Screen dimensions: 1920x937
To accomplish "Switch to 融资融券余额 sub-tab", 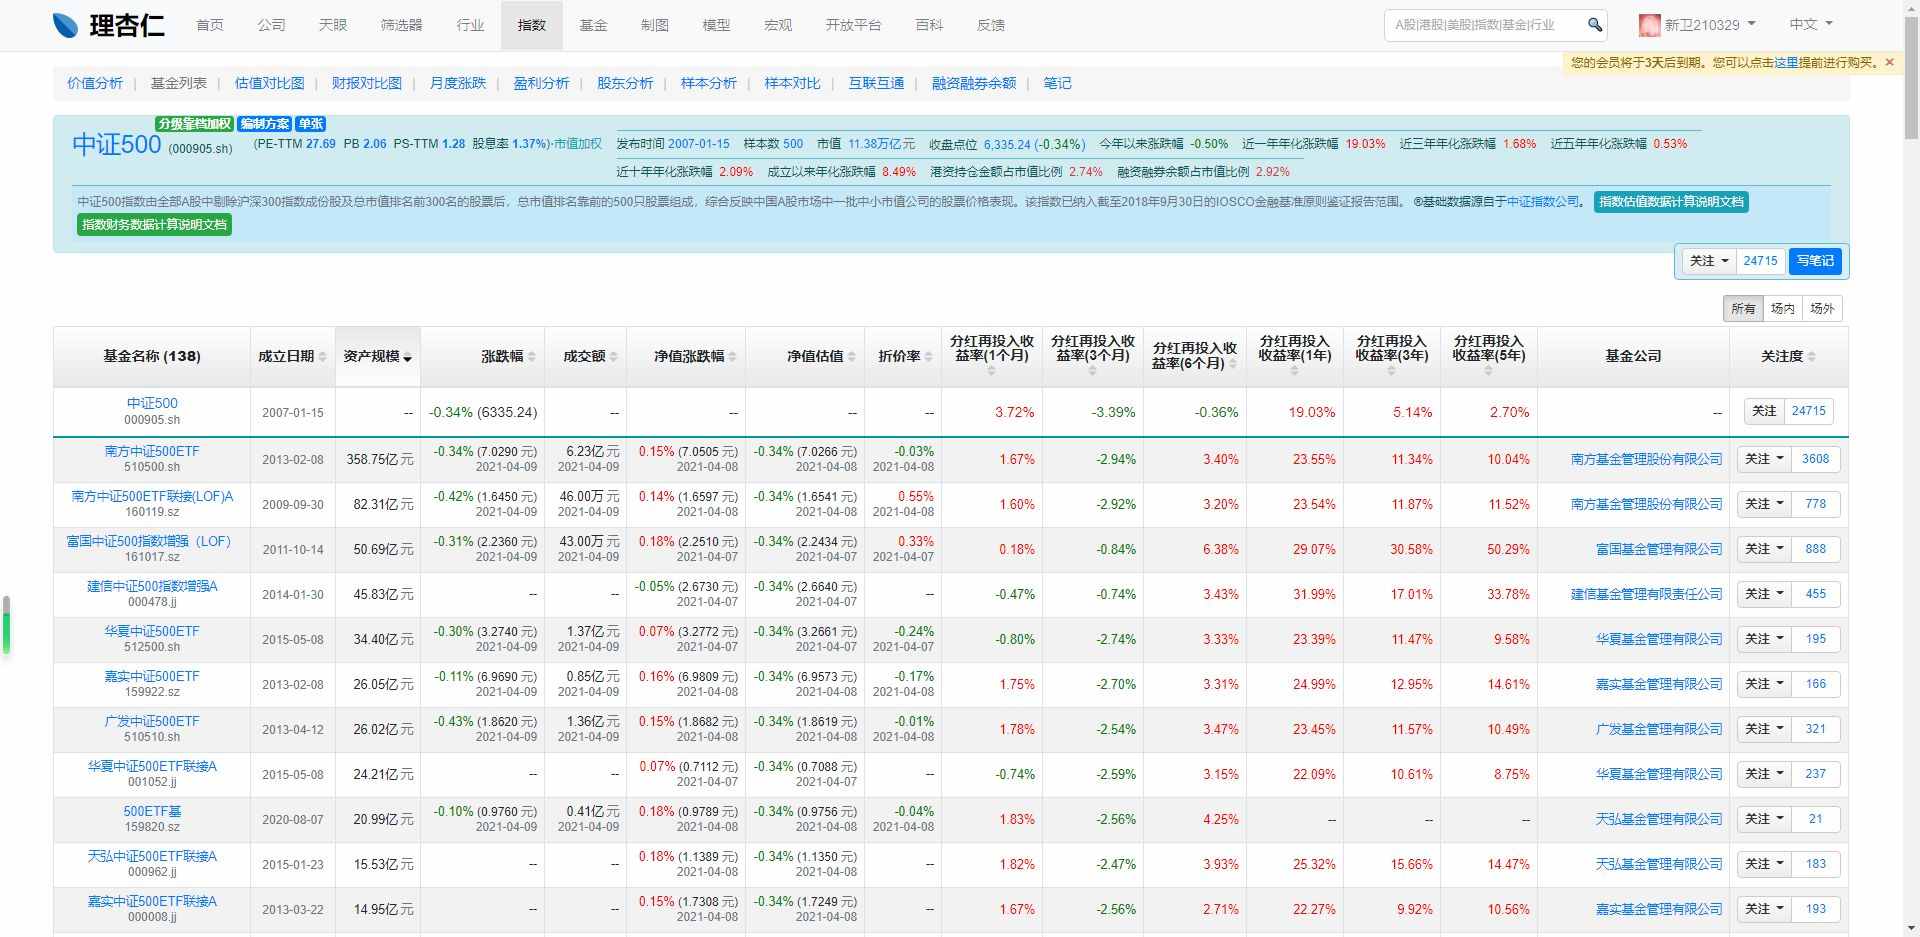I will [x=974, y=83].
